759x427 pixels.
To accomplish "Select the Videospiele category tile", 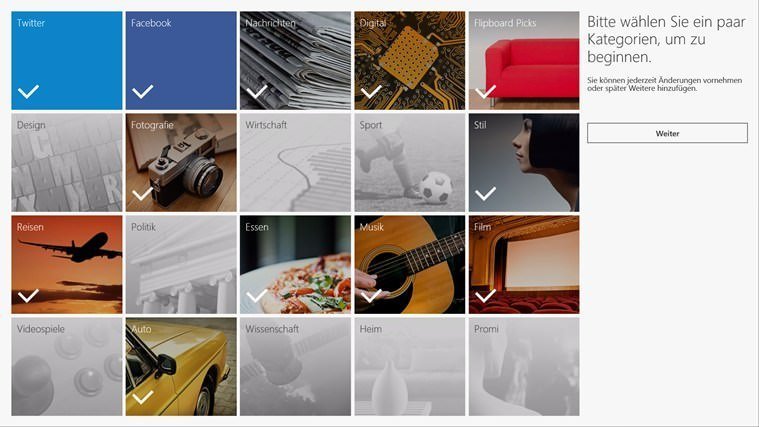I will pos(67,366).
